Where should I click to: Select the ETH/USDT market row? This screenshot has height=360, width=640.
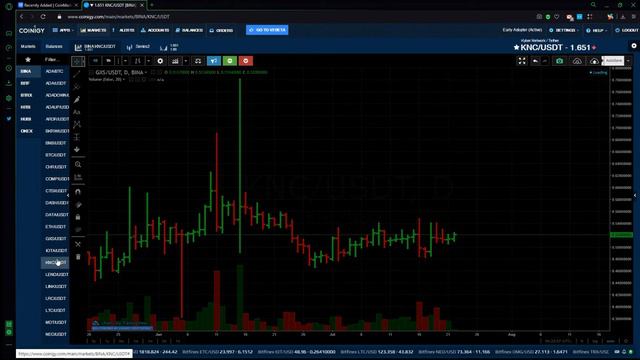[x=55, y=227]
